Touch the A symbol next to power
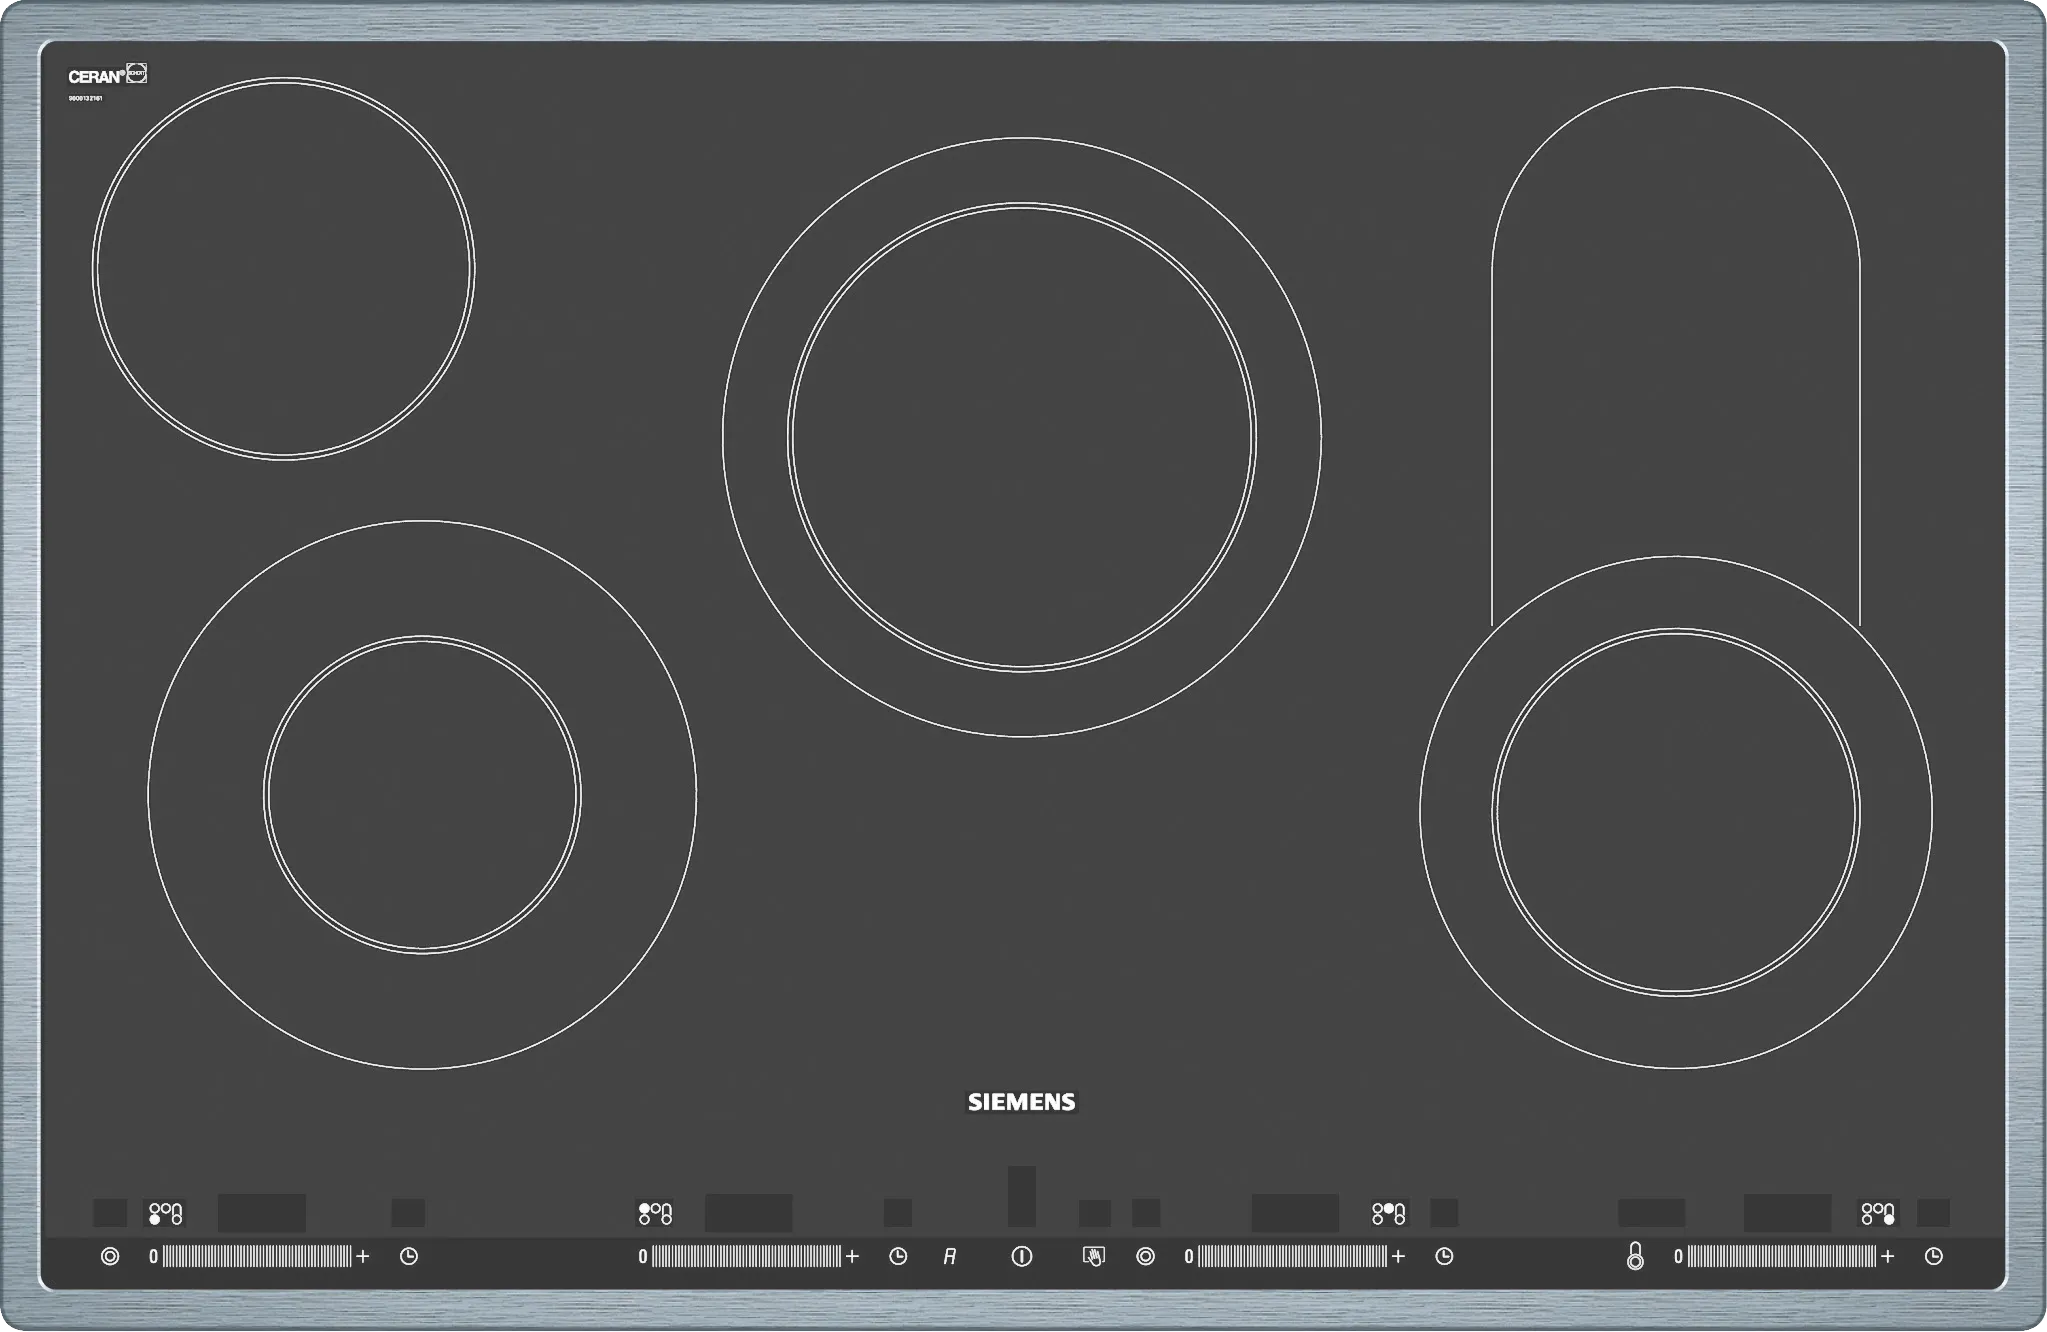 pos(949,1256)
